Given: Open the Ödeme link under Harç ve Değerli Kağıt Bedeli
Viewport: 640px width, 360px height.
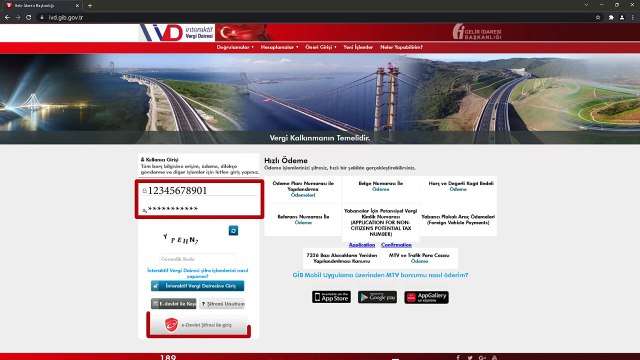Looking at the screenshot, I should [x=458, y=189].
